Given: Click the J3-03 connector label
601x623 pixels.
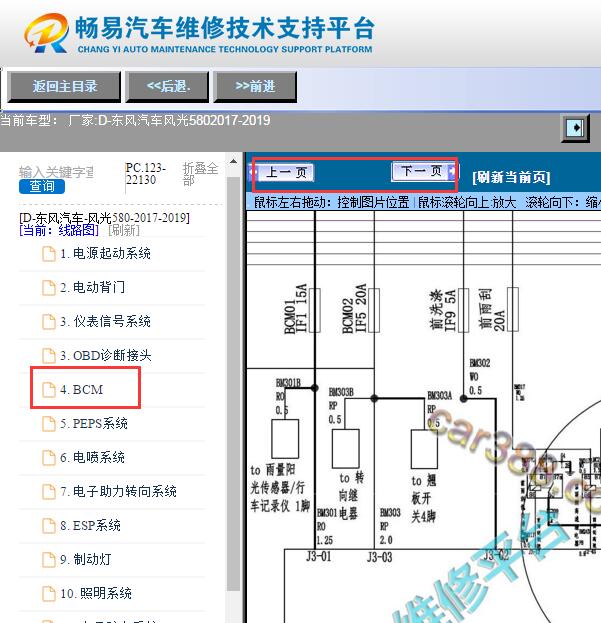Looking at the screenshot, I should point(380,557).
